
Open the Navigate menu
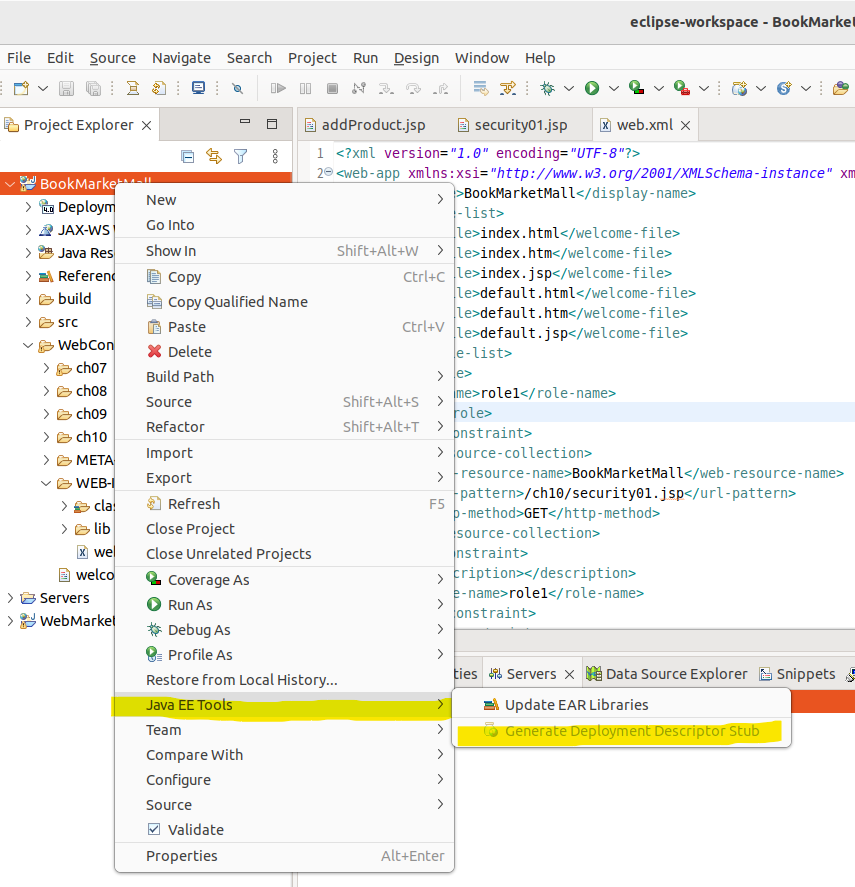181,58
